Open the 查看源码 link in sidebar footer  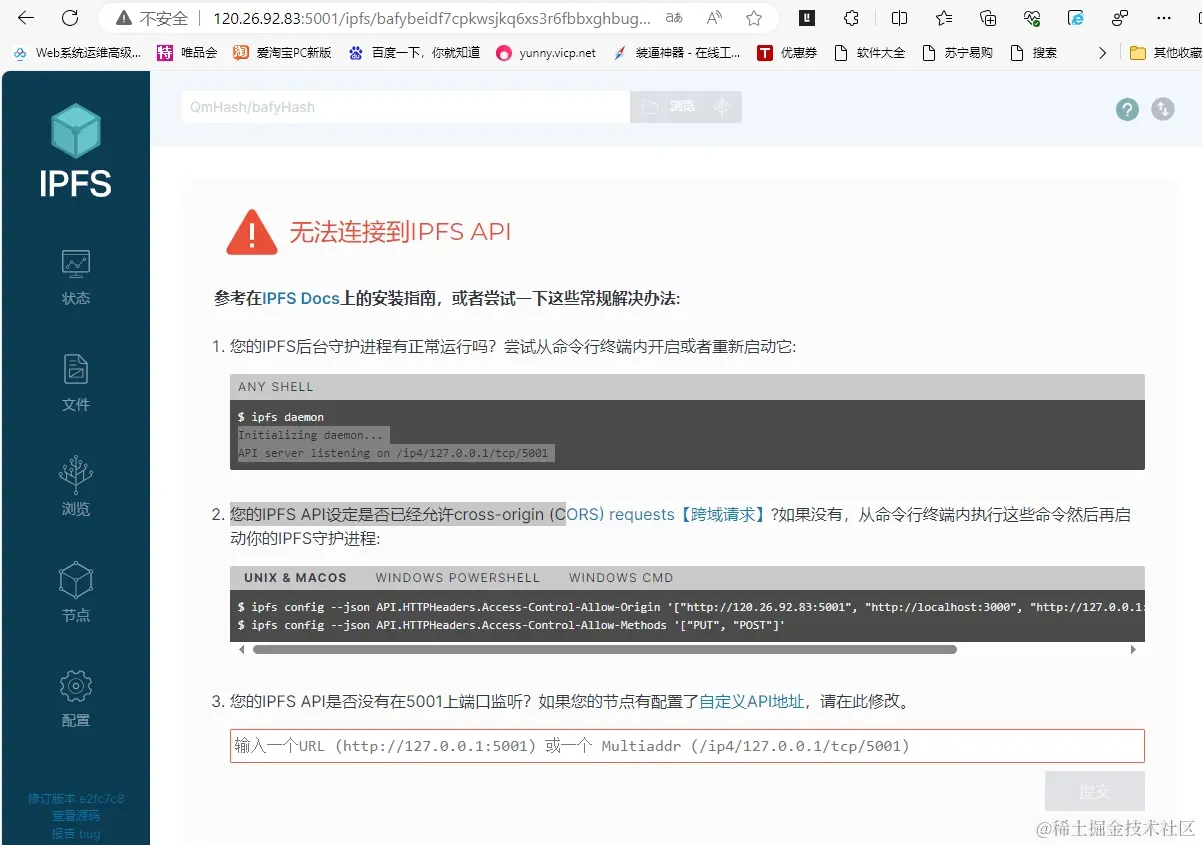point(76,816)
